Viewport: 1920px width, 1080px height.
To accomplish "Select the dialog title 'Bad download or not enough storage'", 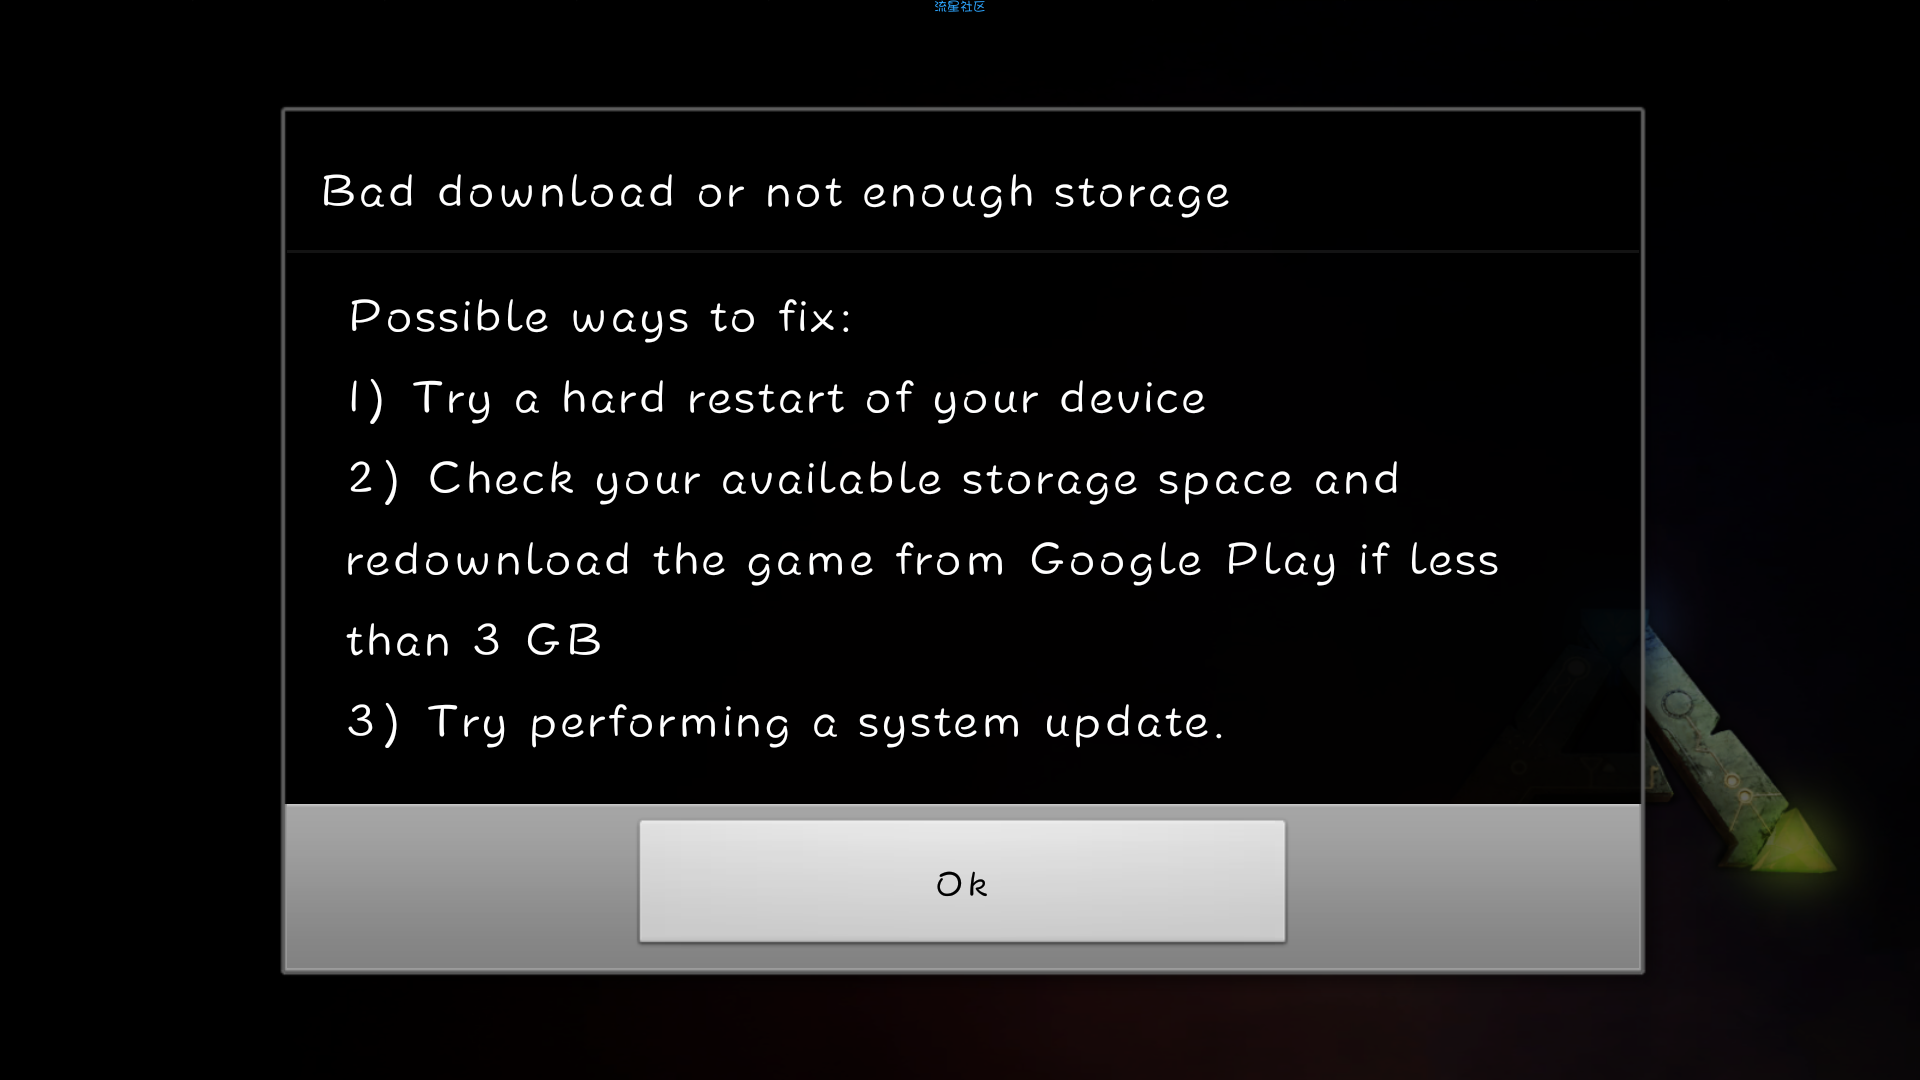I will [x=775, y=192].
